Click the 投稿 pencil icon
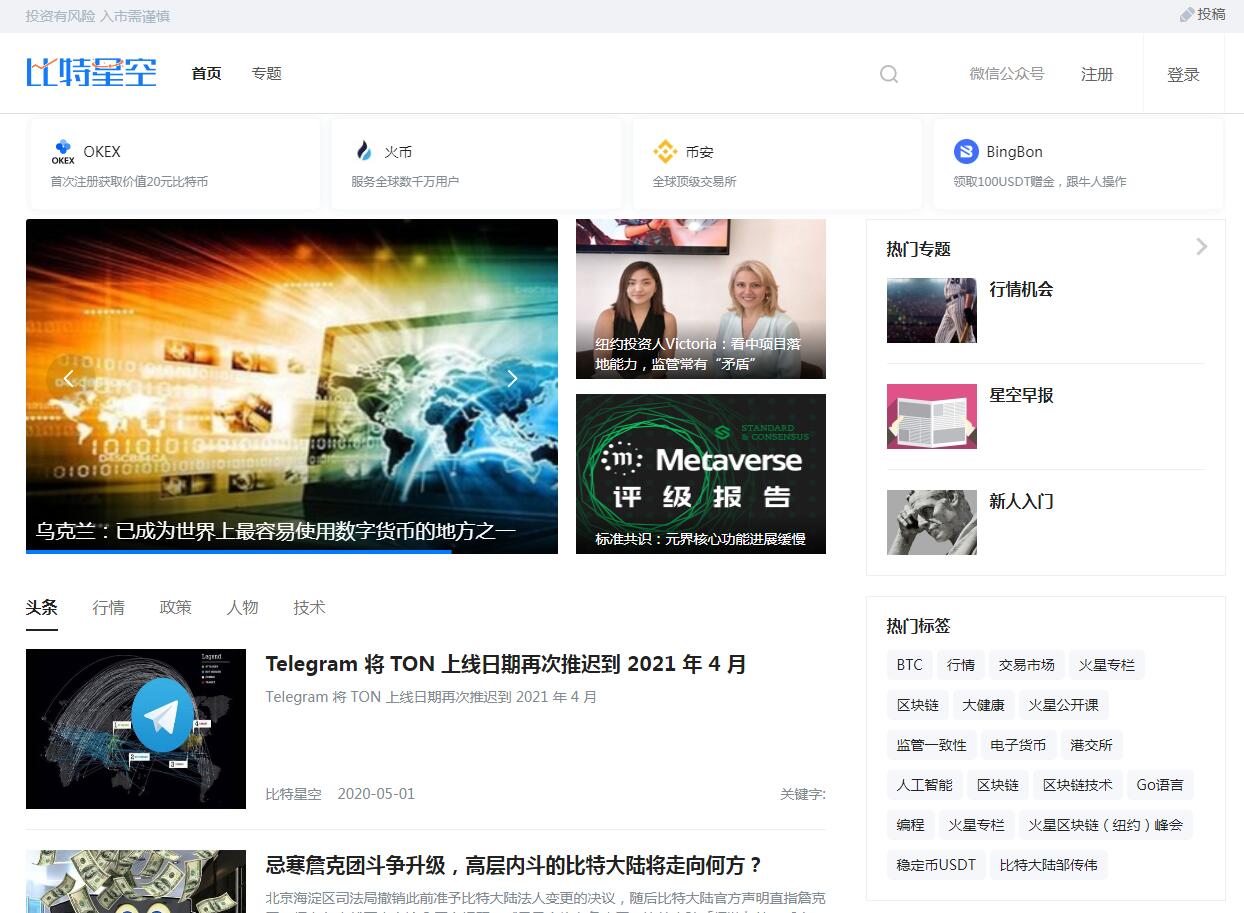The image size is (1244, 913). pos(1187,15)
